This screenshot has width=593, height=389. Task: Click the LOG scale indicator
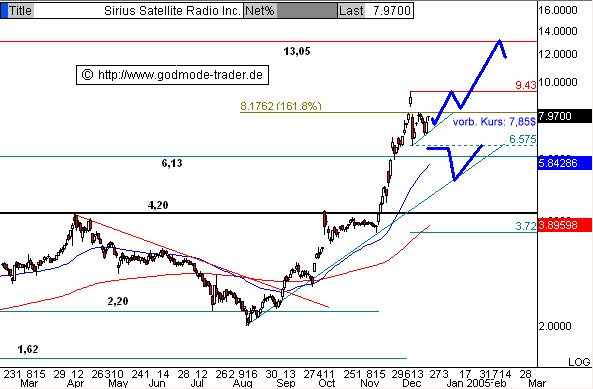pyautogui.click(x=579, y=362)
